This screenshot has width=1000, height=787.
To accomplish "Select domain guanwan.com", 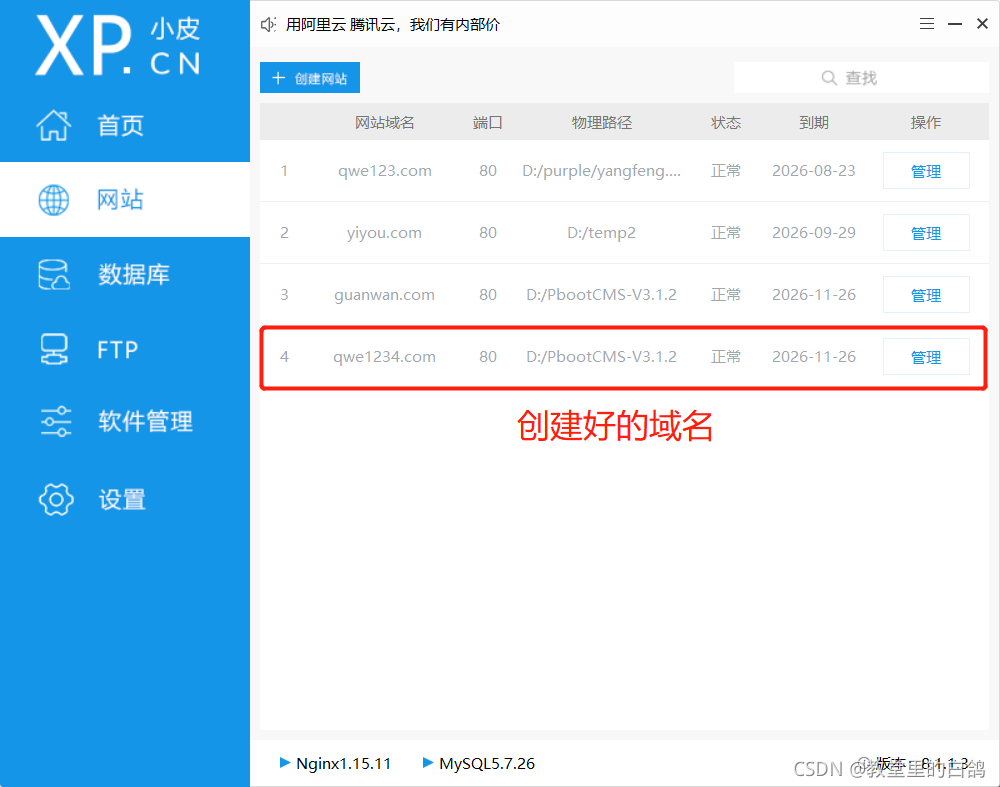I will (x=385, y=295).
